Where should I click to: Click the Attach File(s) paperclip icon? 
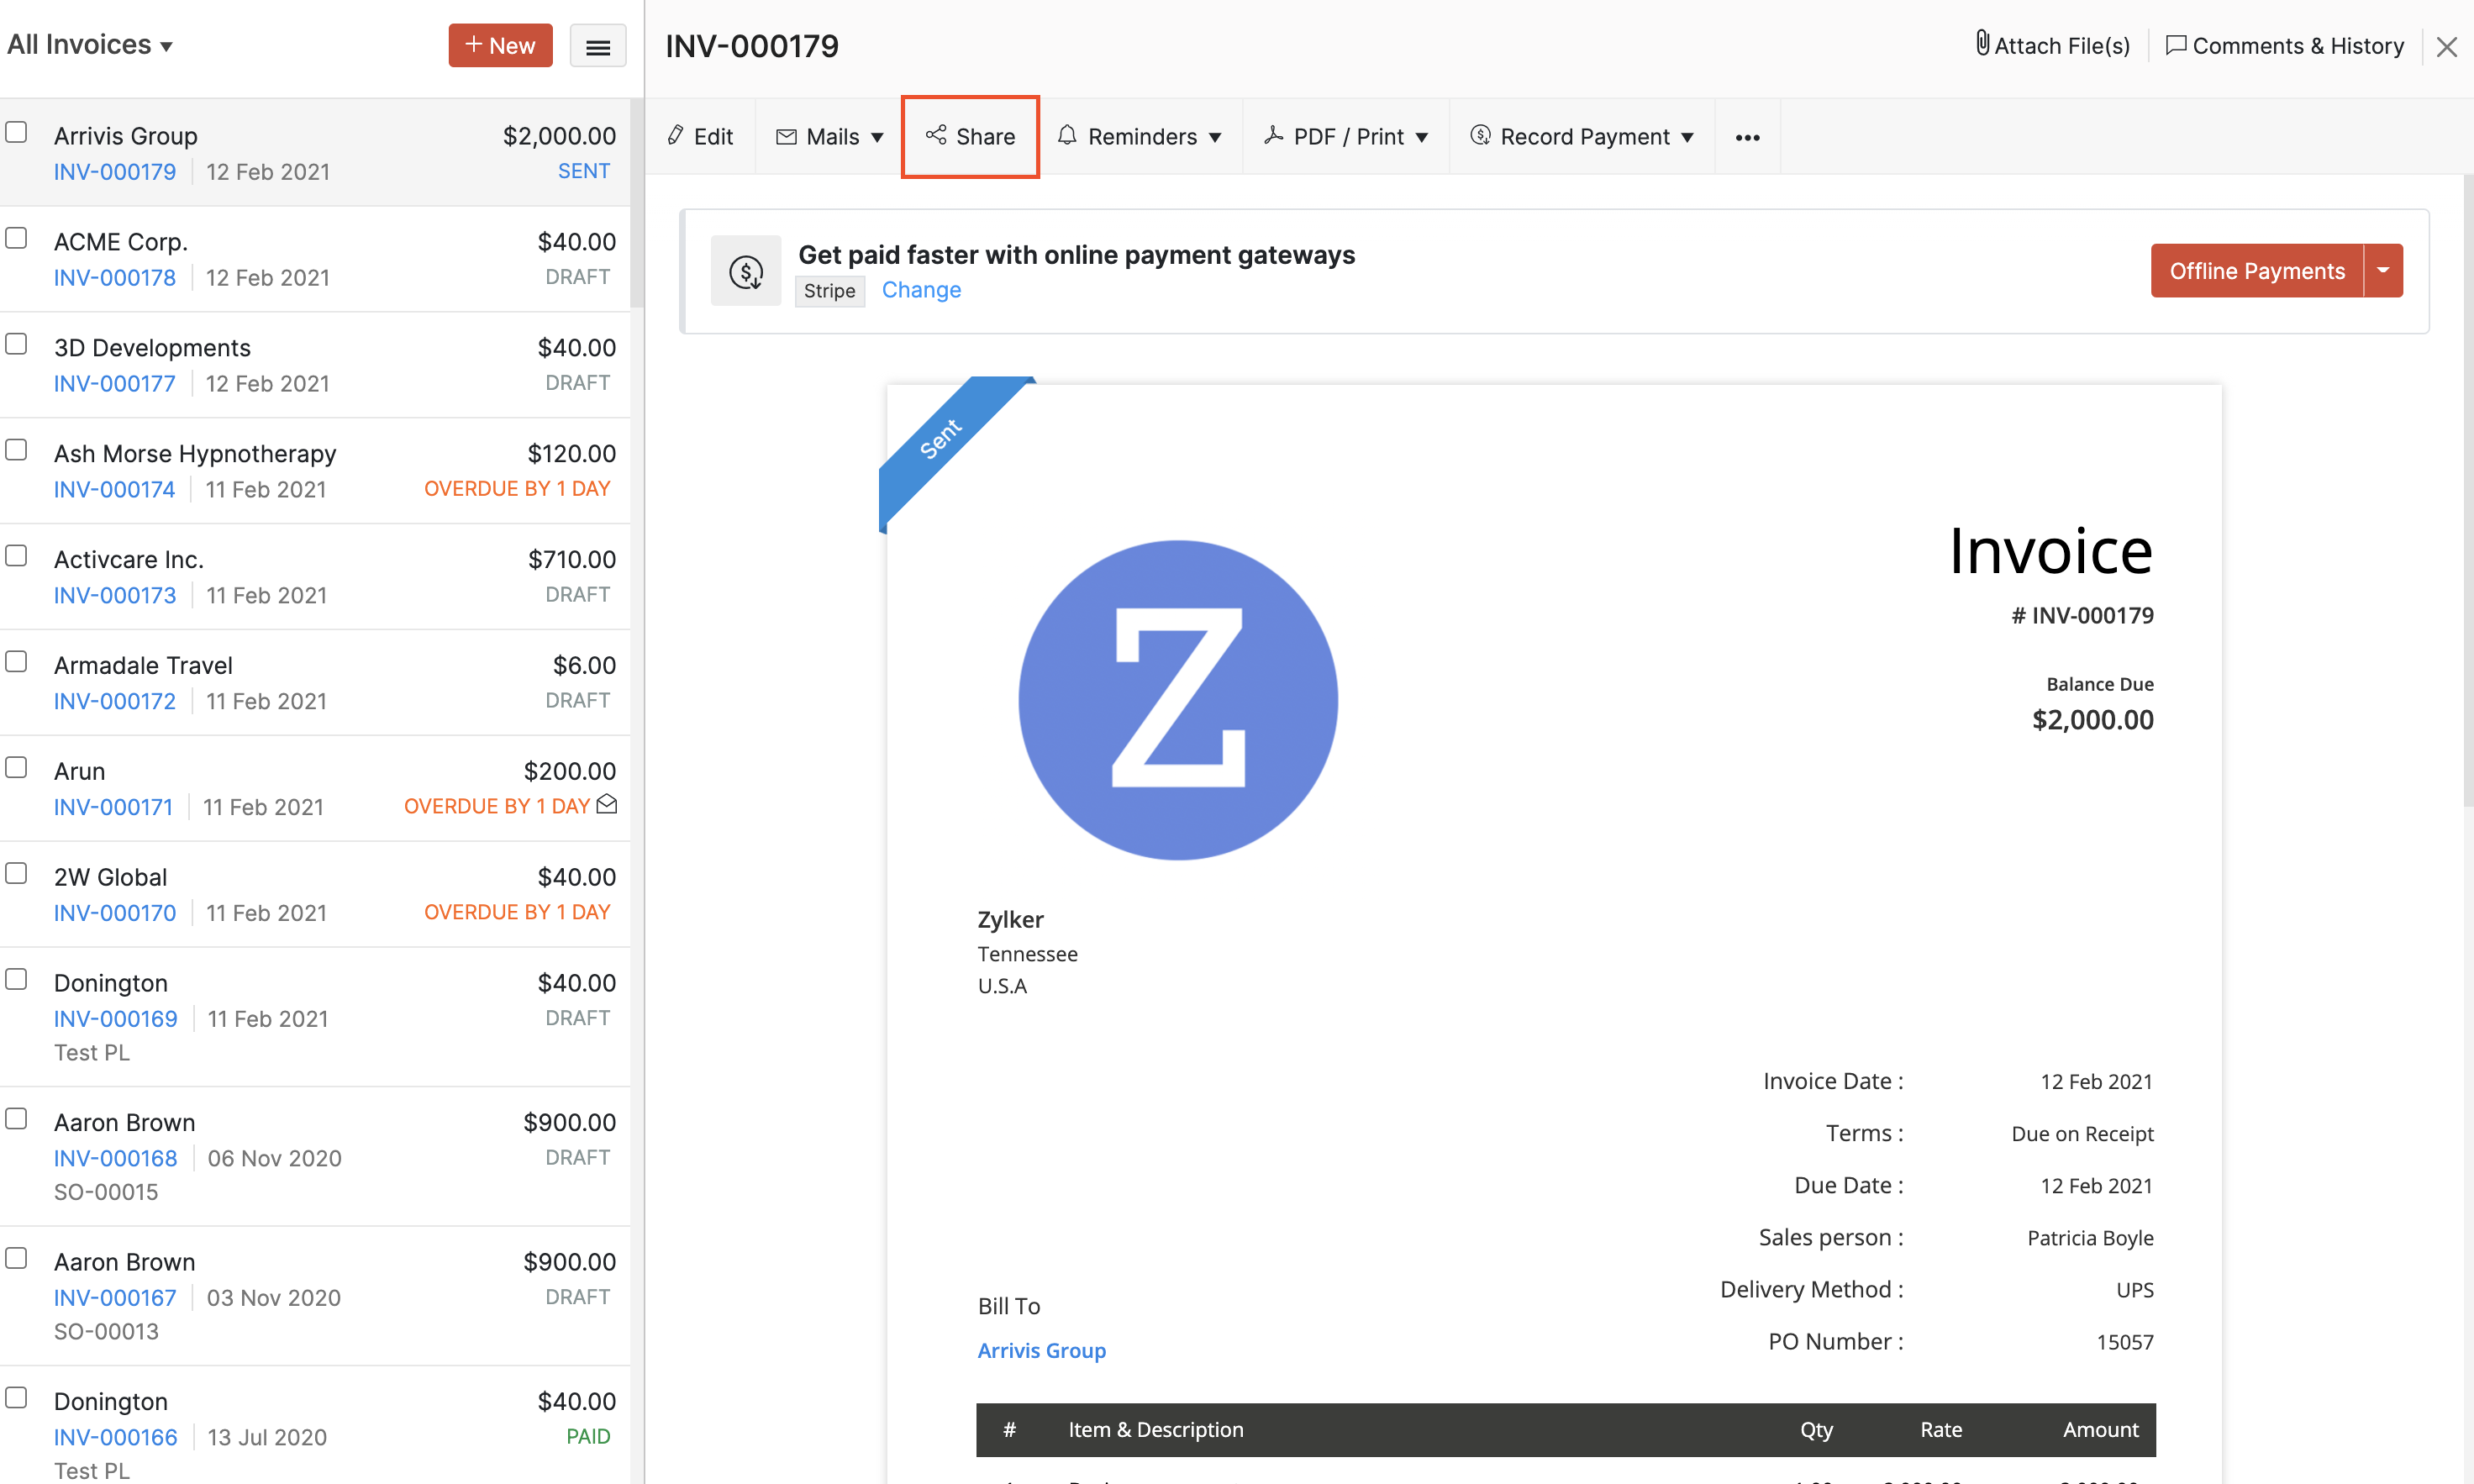coord(1982,45)
